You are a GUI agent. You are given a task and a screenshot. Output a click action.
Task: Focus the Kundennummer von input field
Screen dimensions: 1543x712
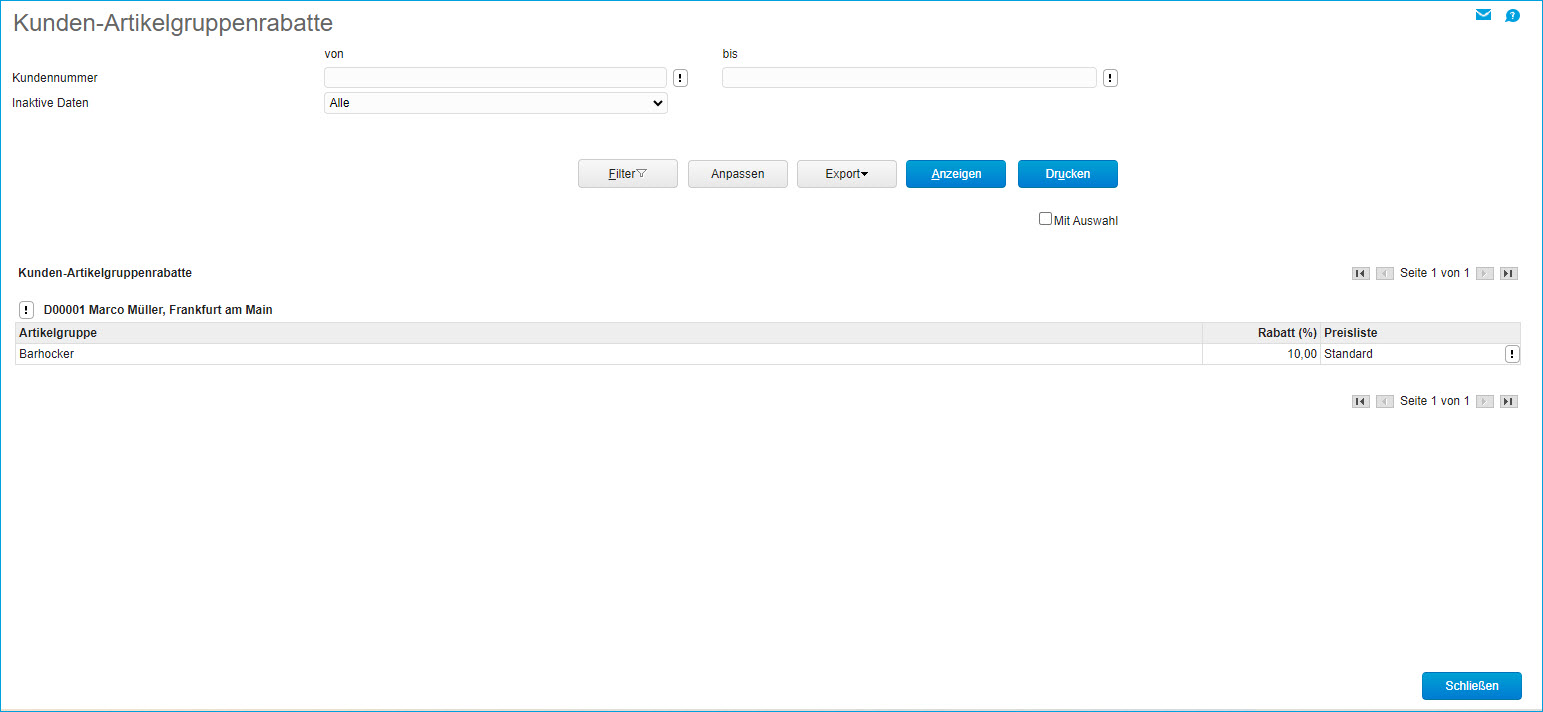click(495, 78)
